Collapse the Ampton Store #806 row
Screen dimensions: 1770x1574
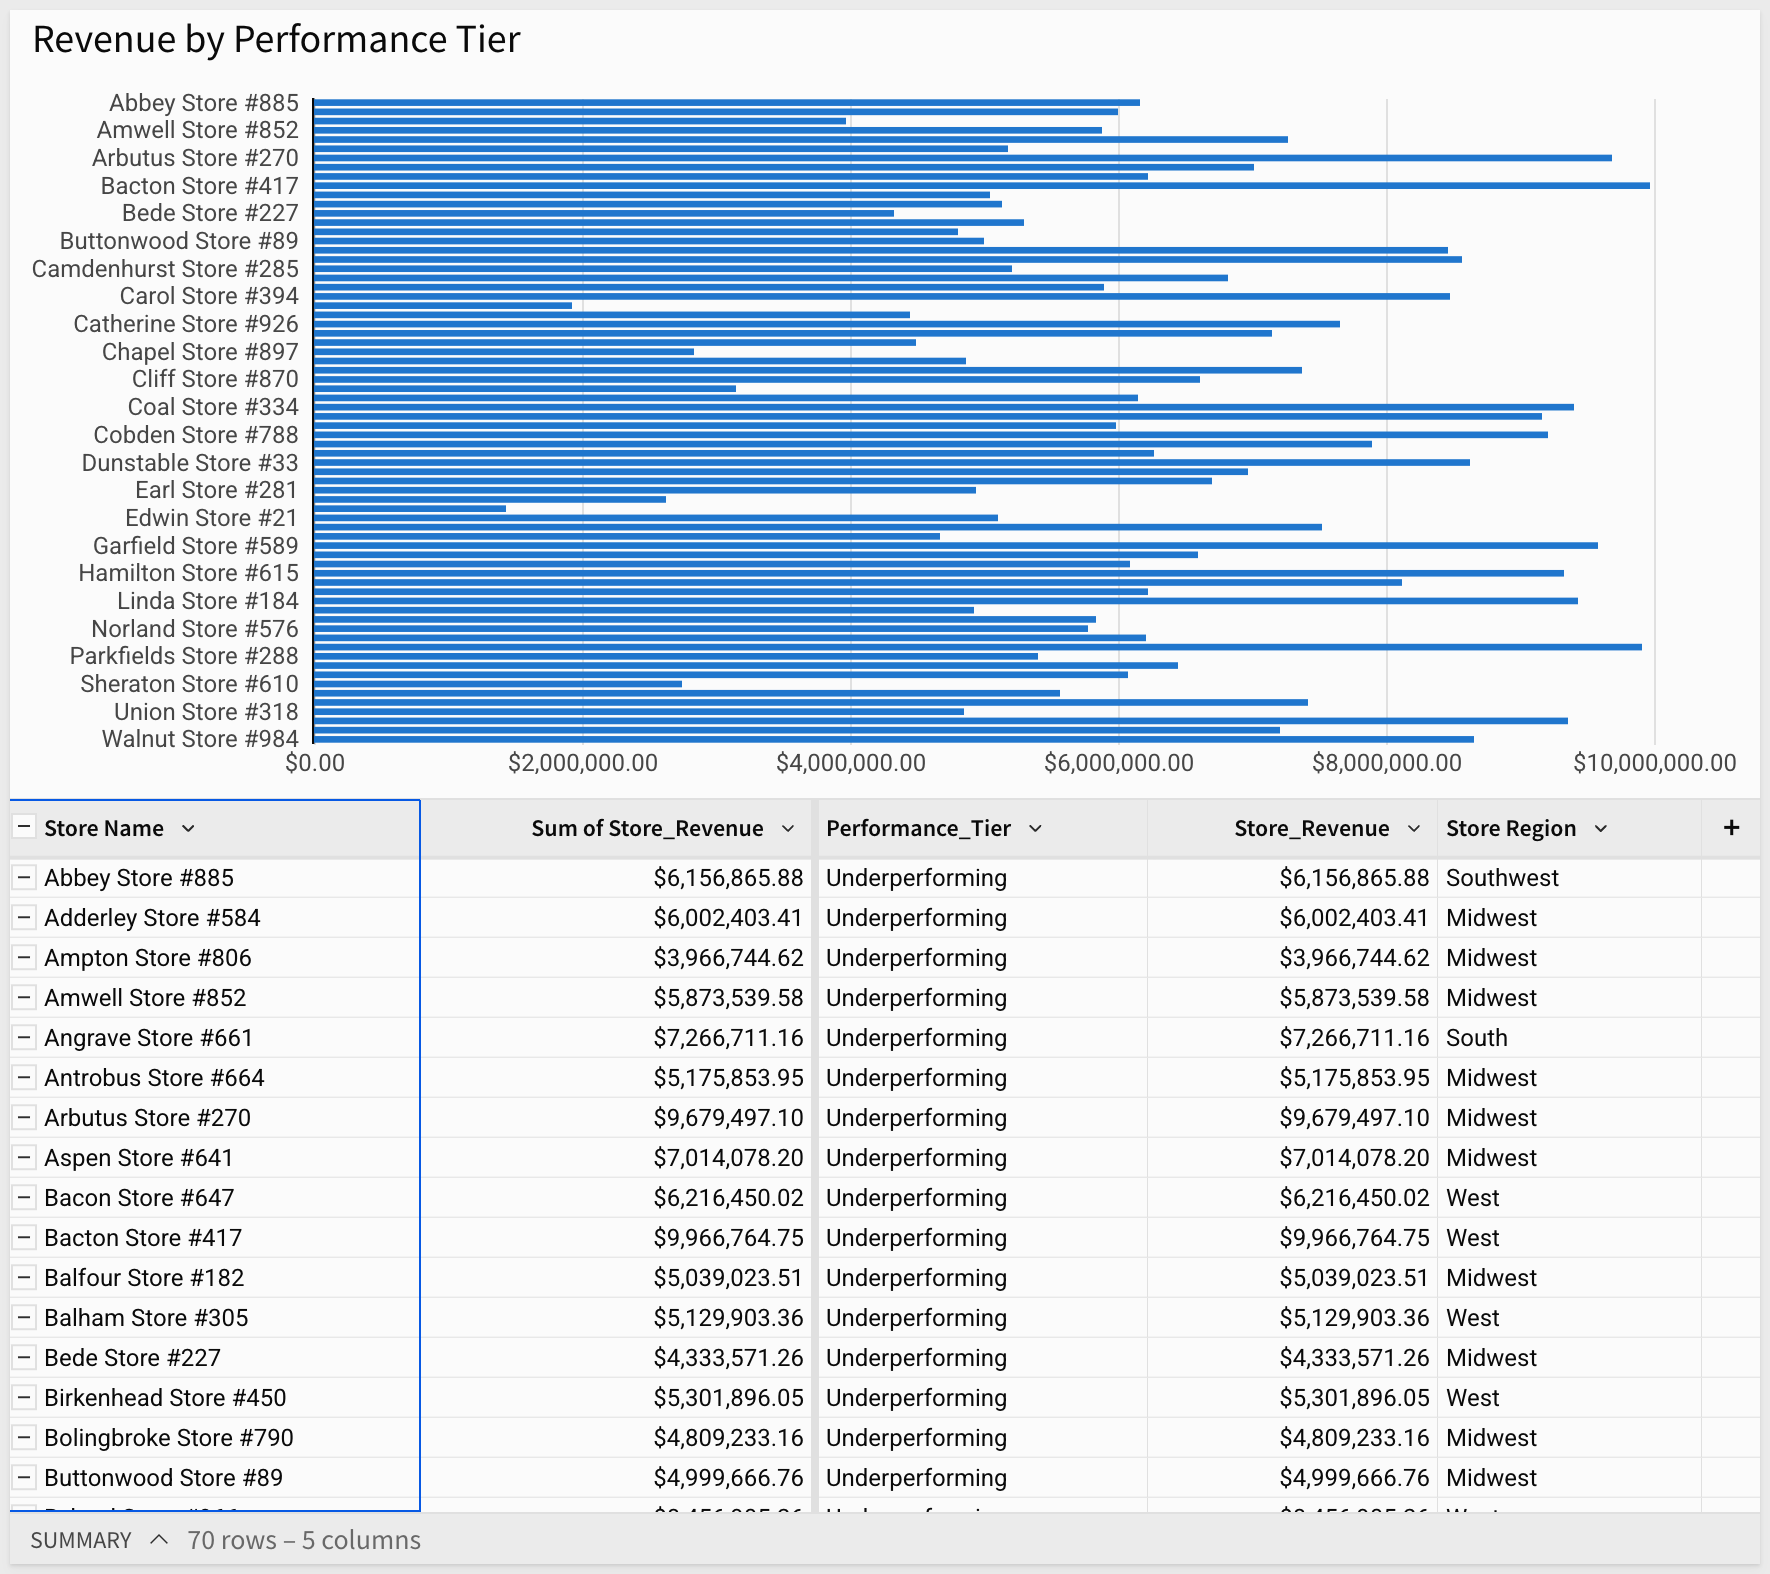coord(24,958)
